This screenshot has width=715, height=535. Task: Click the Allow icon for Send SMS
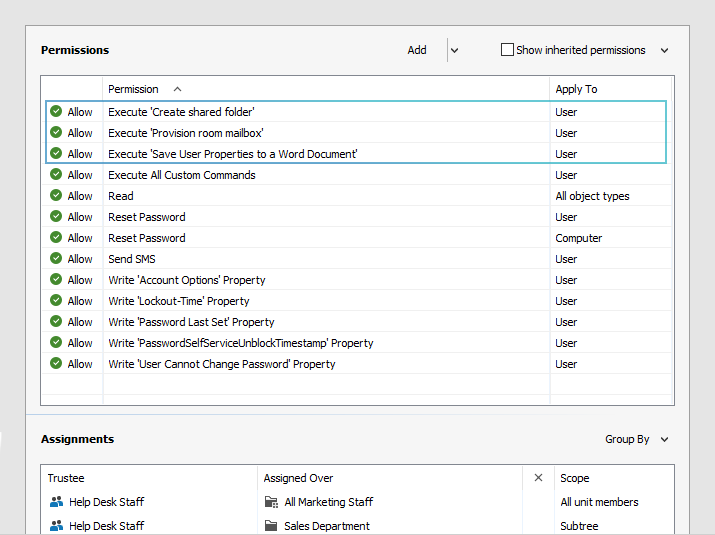[x=56, y=258]
